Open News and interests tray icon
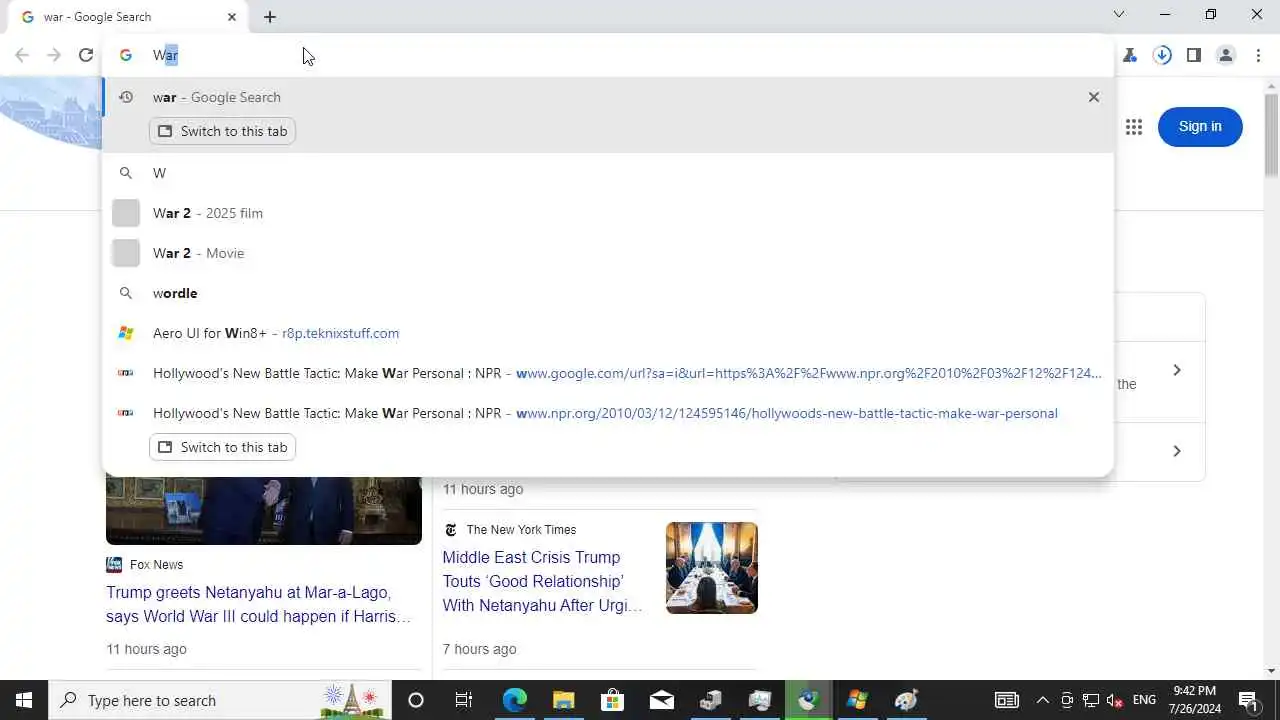1280x720 pixels. pos(1007,700)
